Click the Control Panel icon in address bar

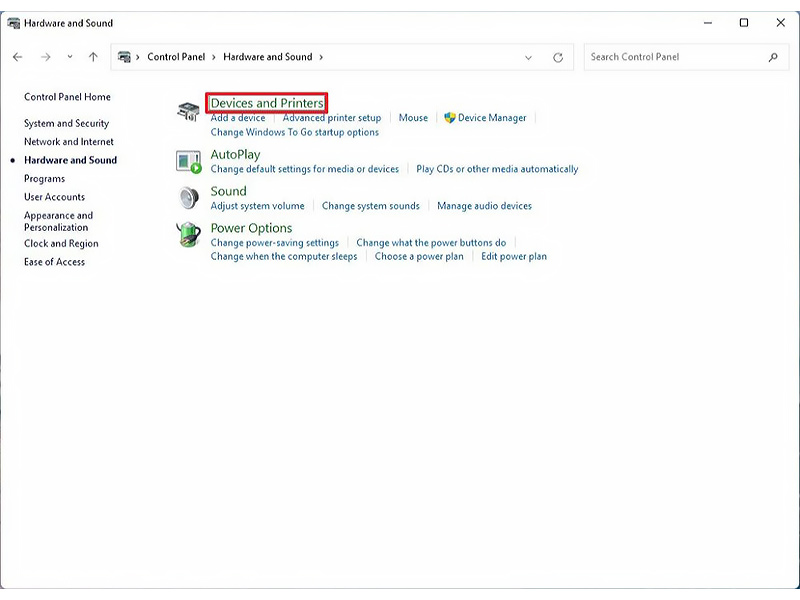pyautogui.click(x=124, y=57)
